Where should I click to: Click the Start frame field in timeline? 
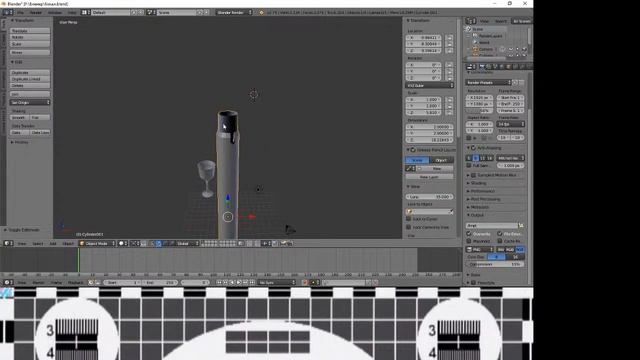coord(122,282)
